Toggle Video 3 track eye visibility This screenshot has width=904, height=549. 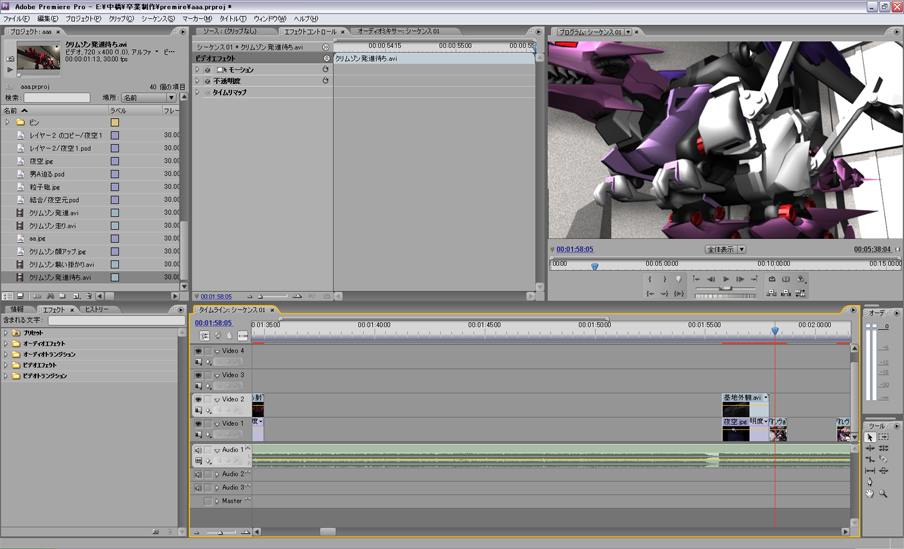[x=198, y=375]
